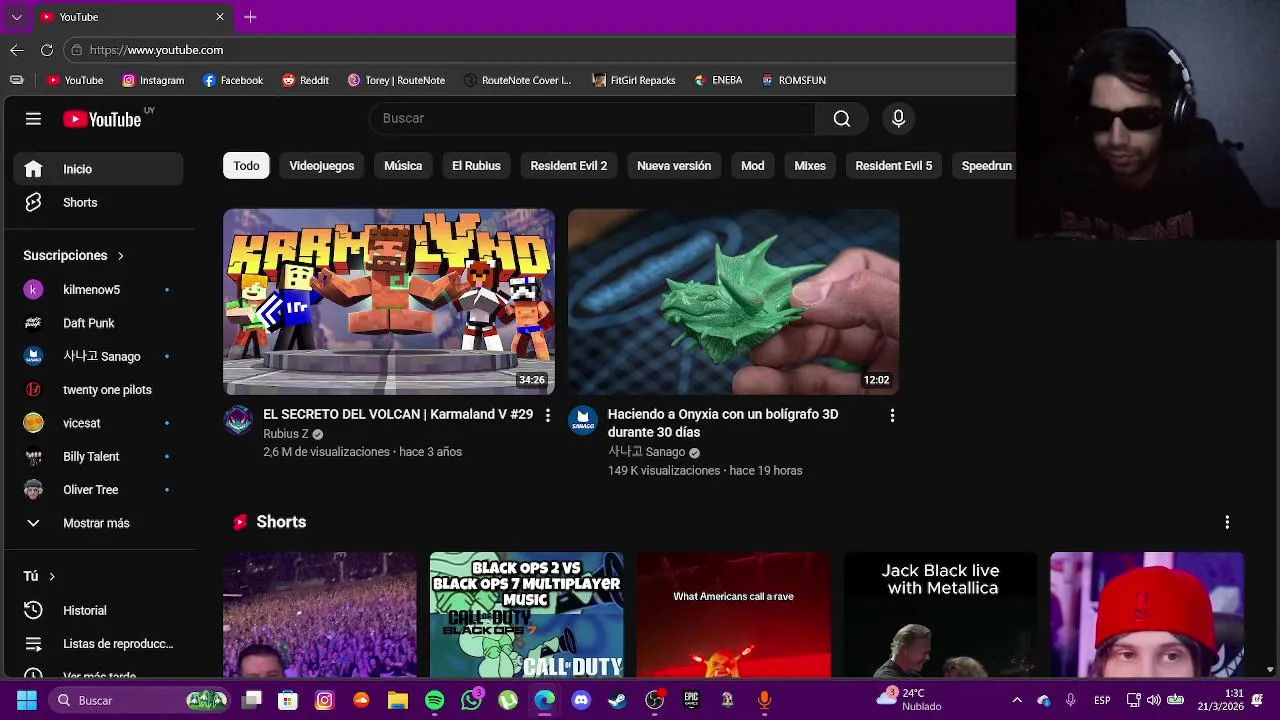Image resolution: width=1280 pixels, height=720 pixels.
Task: Click the browser address bar URL
Action: [x=156, y=50]
